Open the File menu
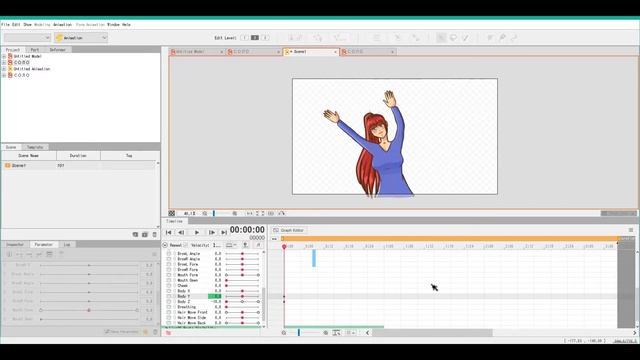The height and width of the screenshot is (360, 640). pos(5,24)
